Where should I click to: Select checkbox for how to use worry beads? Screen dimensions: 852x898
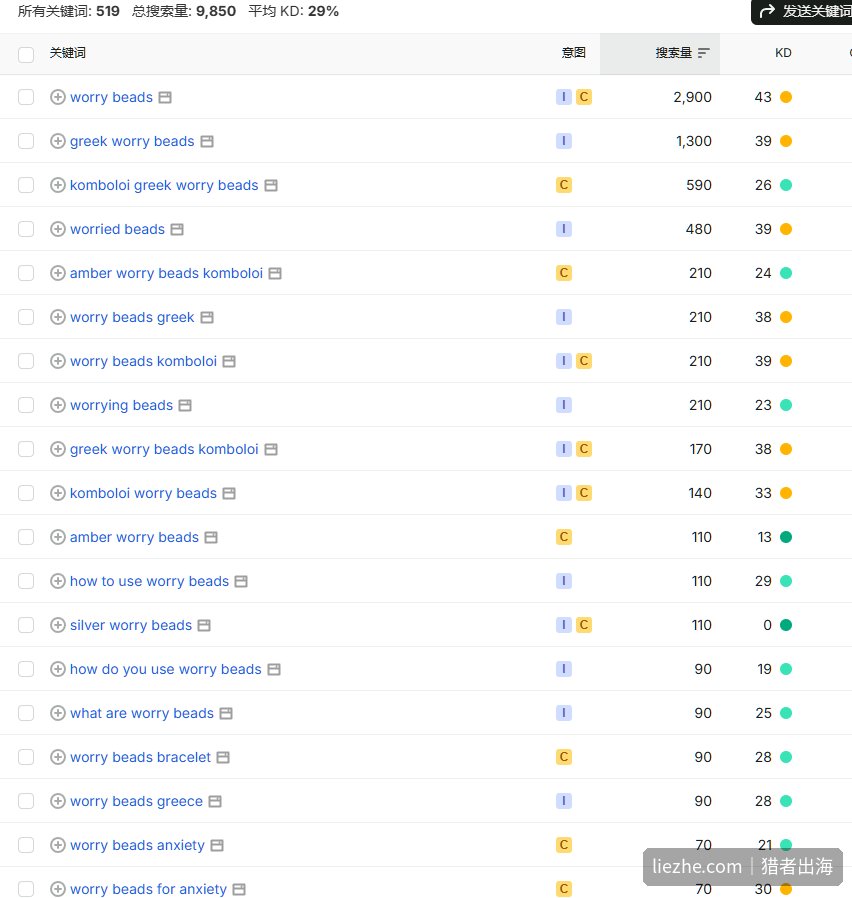tap(26, 581)
